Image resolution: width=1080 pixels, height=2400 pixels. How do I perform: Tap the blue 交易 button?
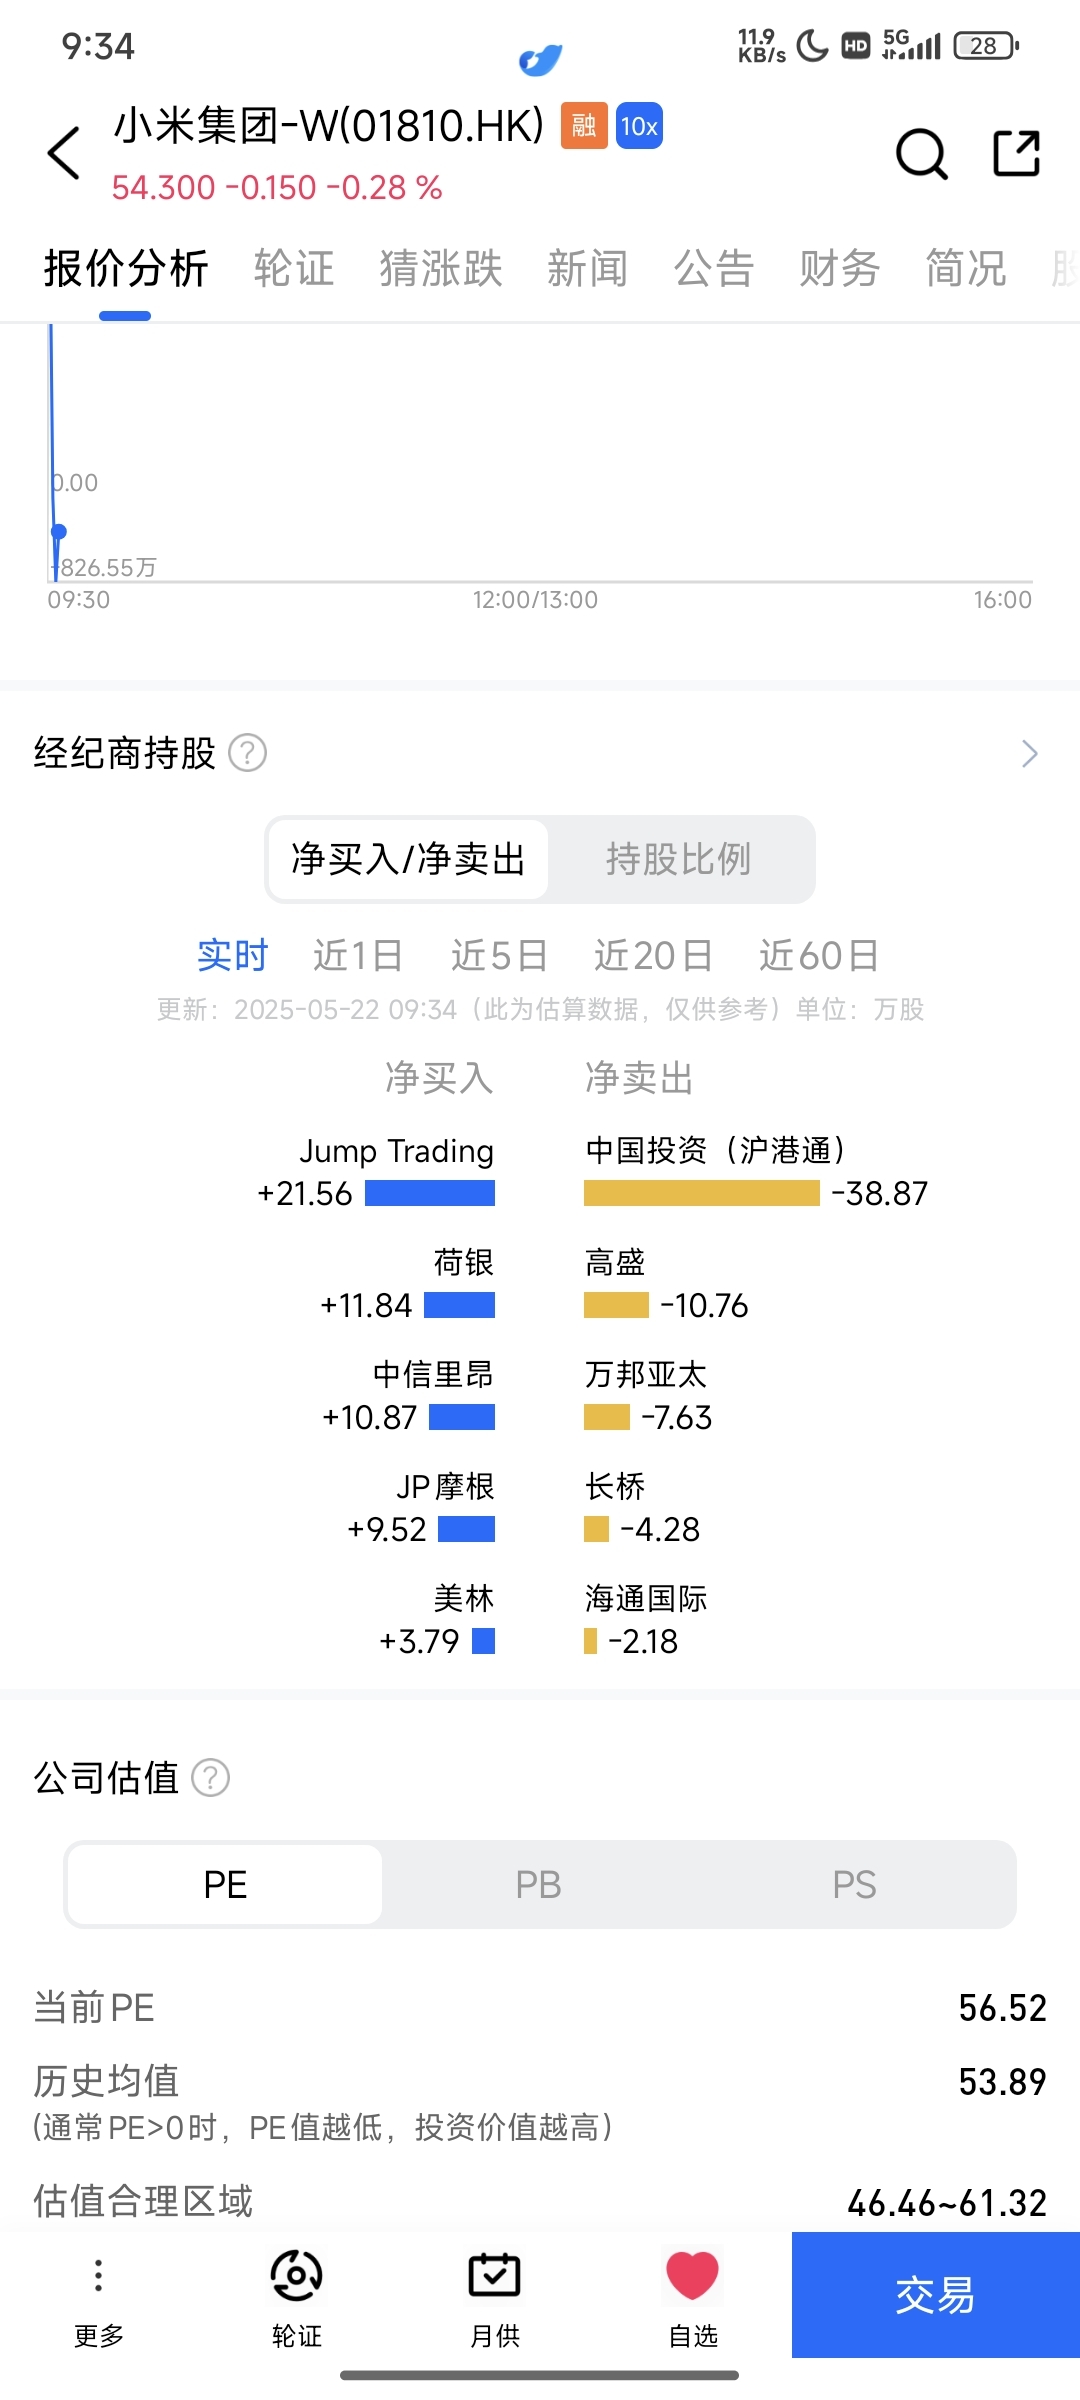pyautogui.click(x=936, y=2295)
